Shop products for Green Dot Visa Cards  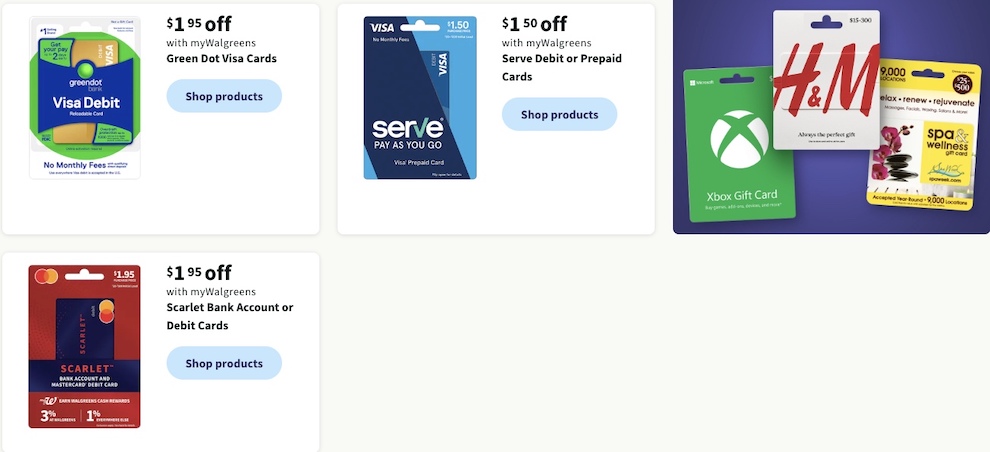tap(224, 96)
